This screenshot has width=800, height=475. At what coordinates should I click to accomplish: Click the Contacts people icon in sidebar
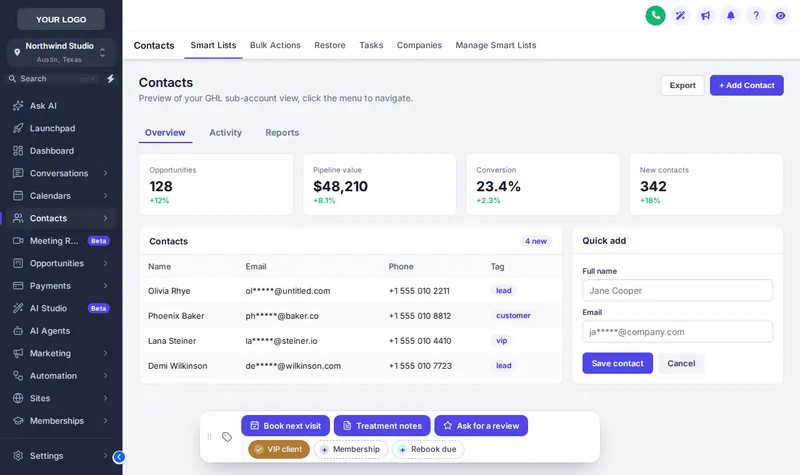click(x=18, y=218)
